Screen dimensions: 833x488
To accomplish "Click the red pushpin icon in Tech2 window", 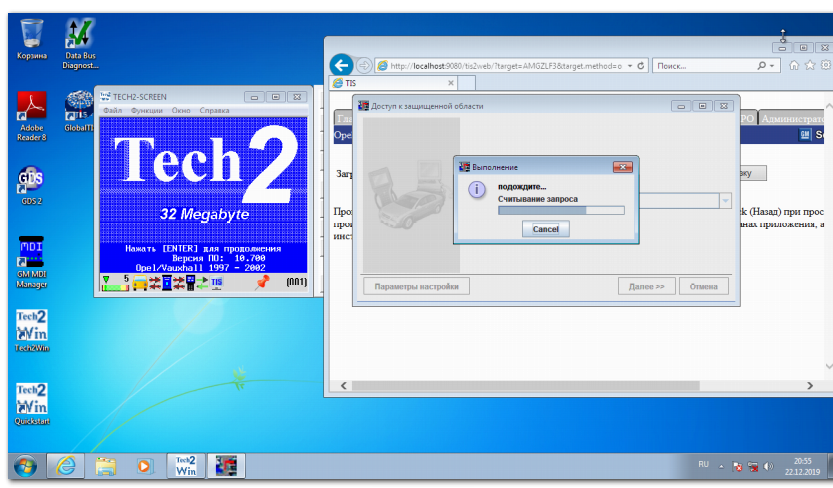I will 262,282.
